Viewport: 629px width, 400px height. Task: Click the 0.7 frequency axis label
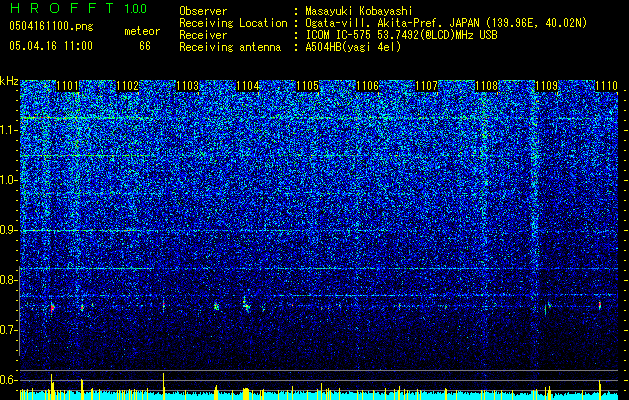coord(9,330)
